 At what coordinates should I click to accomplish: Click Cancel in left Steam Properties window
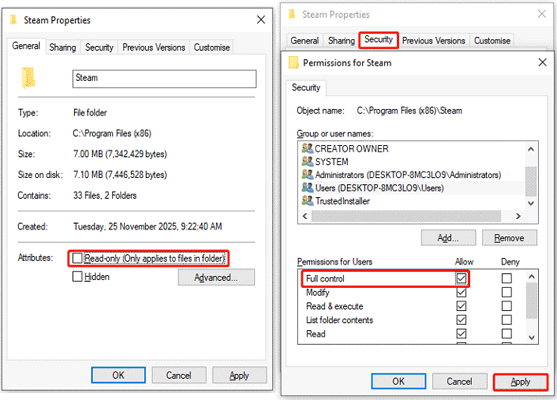(179, 375)
